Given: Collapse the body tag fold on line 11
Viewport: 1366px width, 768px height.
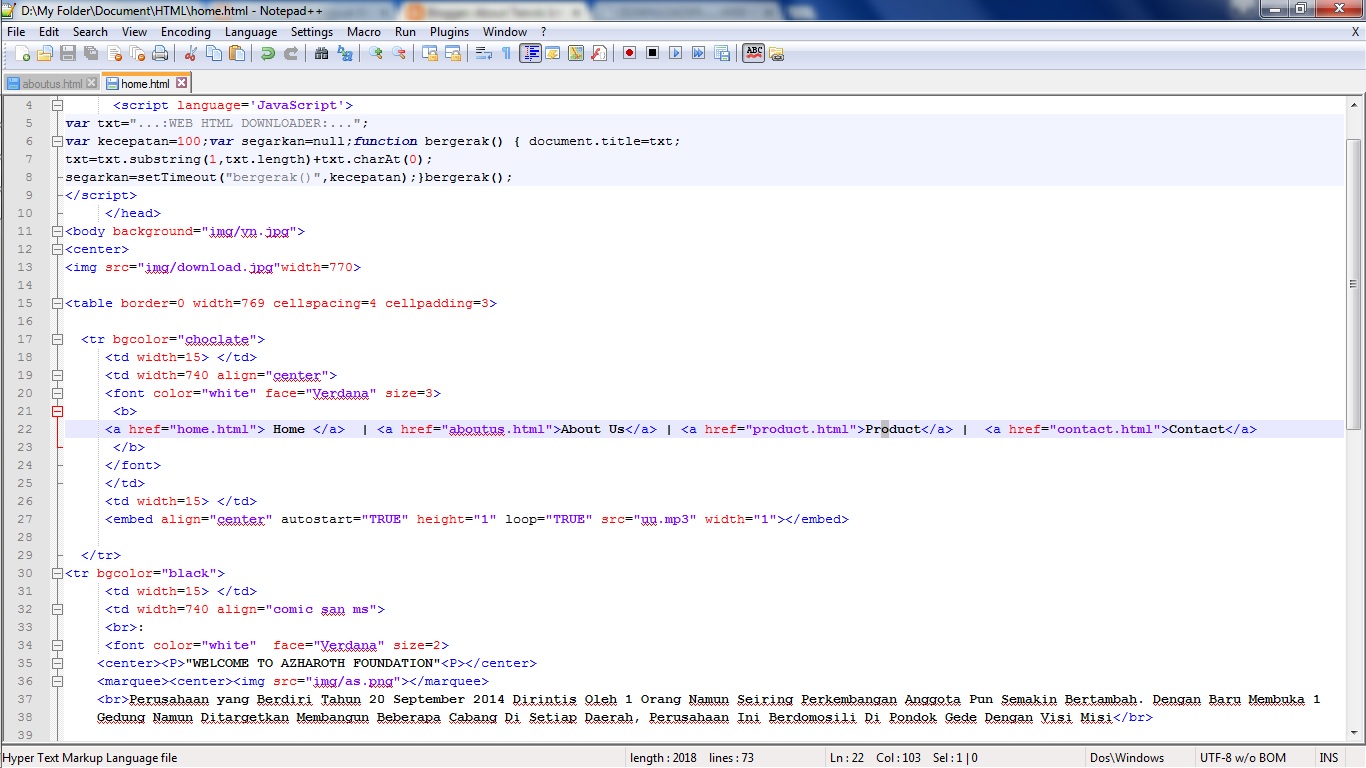Looking at the screenshot, I should 57,231.
